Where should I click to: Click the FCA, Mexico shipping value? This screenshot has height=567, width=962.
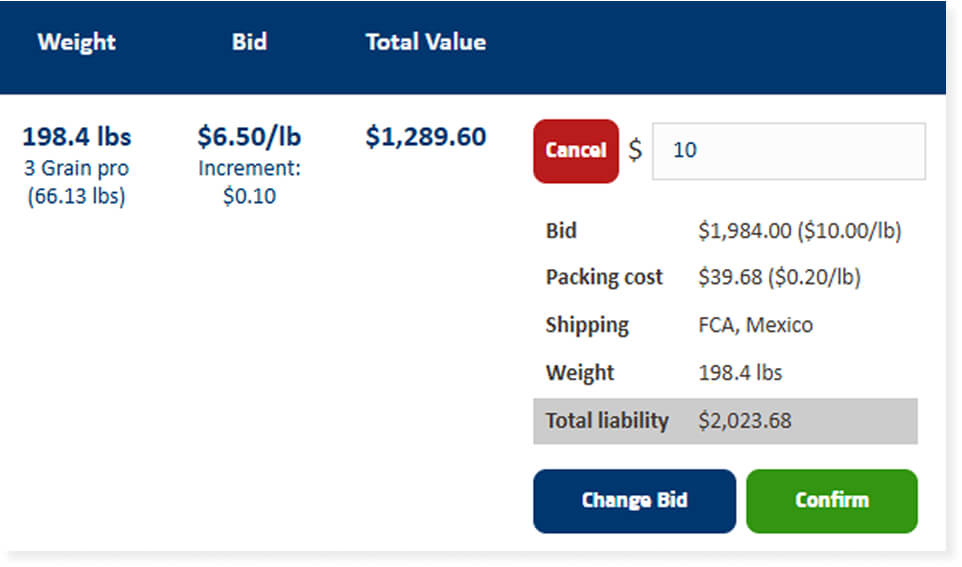coord(755,325)
